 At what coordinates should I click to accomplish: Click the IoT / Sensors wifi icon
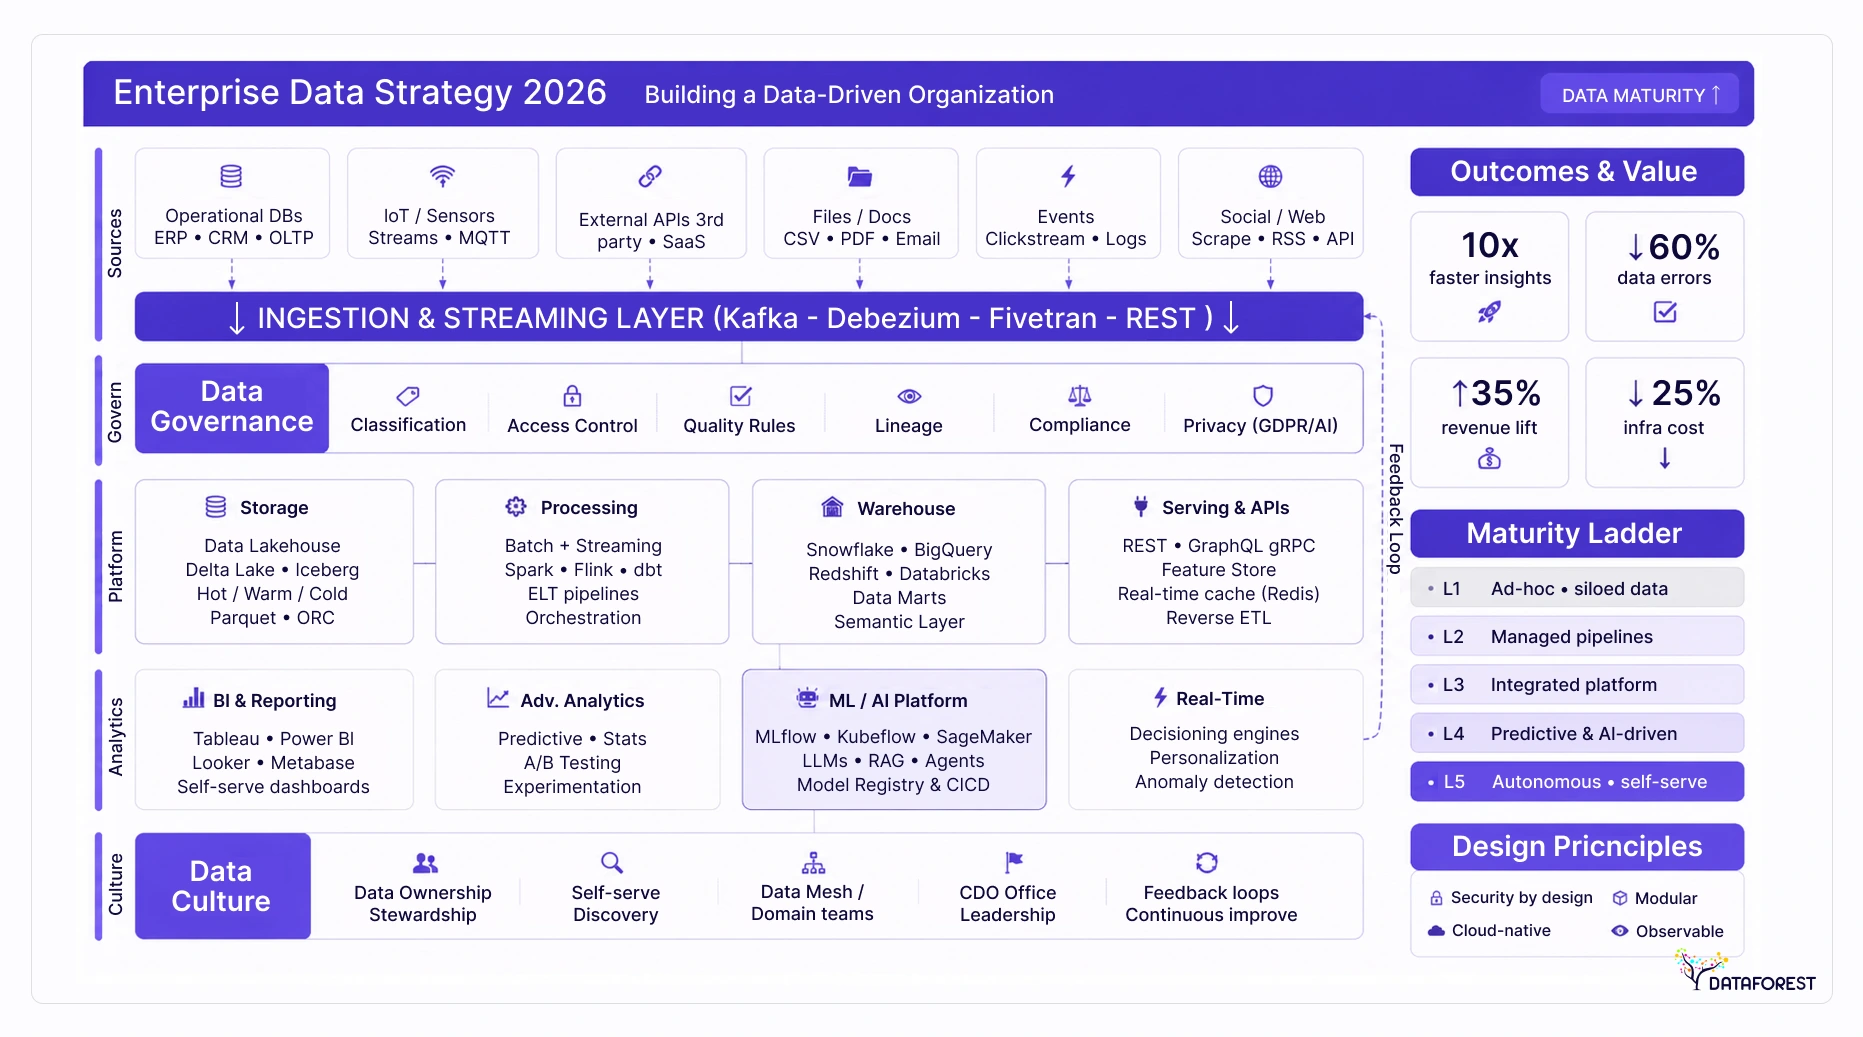coord(442,176)
